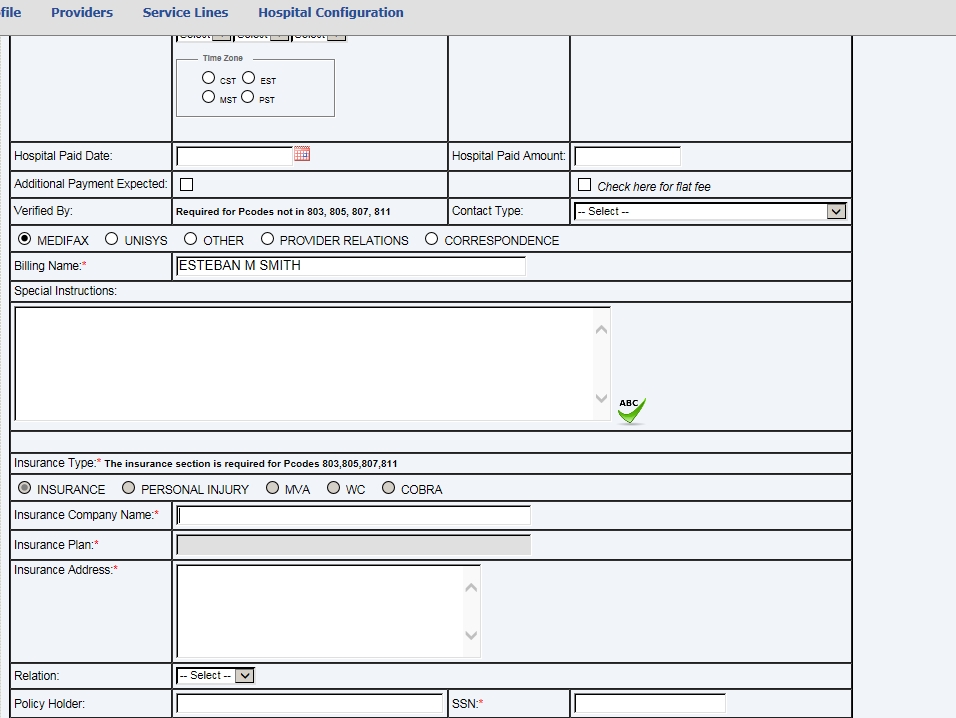Image resolution: width=956 pixels, height=718 pixels.
Task: Click the Insurance Company Name field
Action: (x=353, y=516)
